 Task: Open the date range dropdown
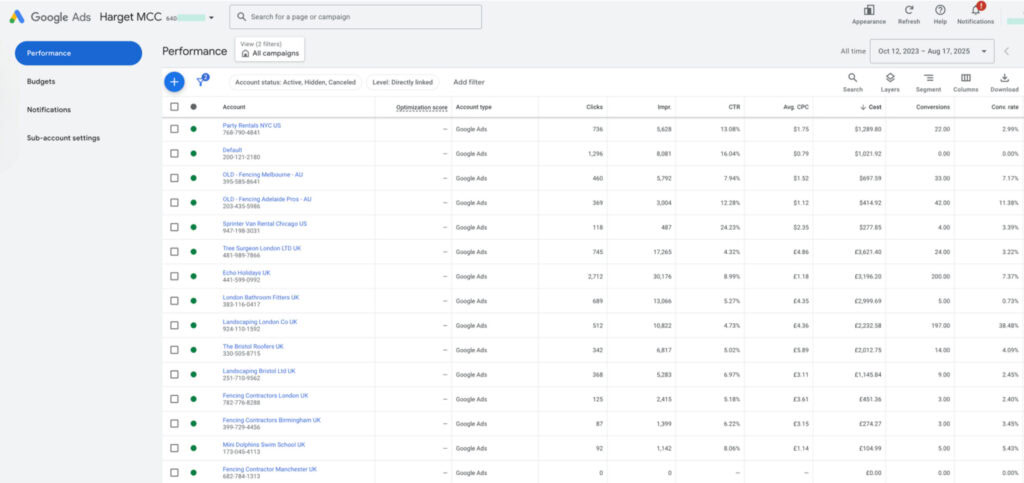(932, 51)
